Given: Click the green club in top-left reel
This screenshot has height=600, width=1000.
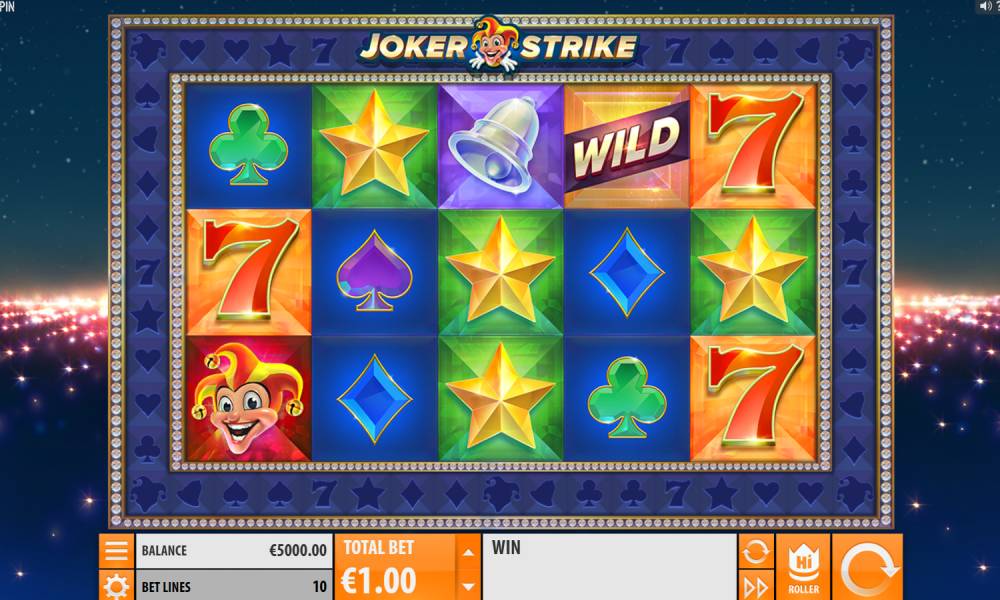Looking at the screenshot, I should (249, 147).
